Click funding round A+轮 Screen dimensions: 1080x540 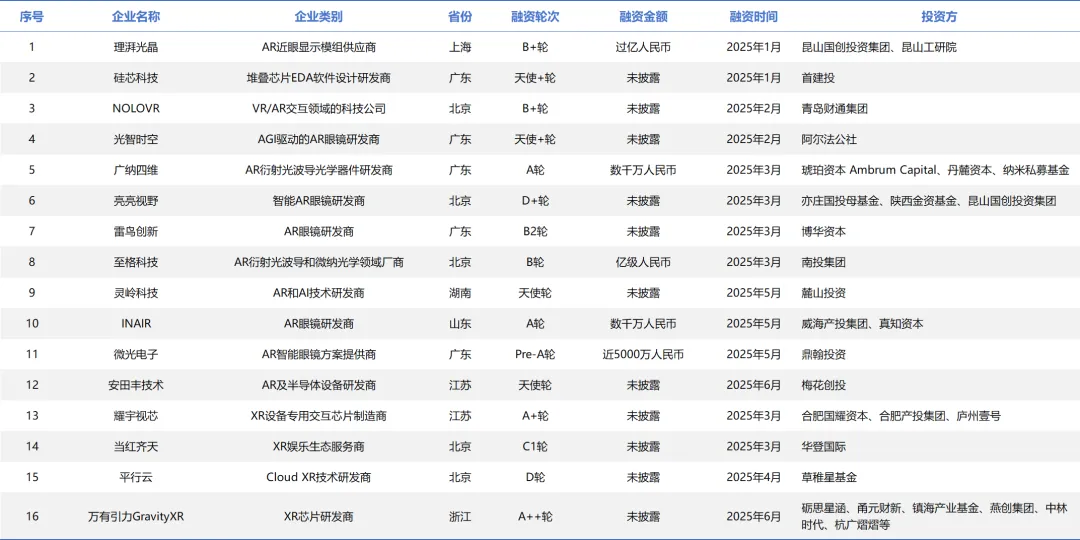point(535,416)
